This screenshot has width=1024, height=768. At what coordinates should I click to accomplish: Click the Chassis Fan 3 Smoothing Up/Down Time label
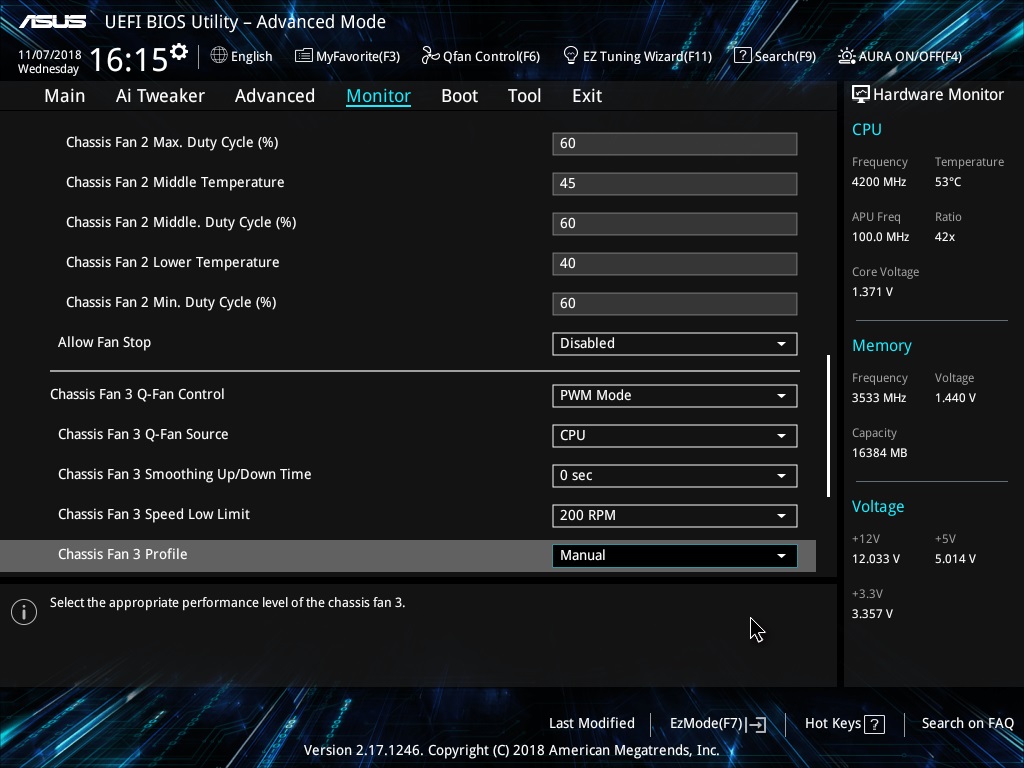185,475
